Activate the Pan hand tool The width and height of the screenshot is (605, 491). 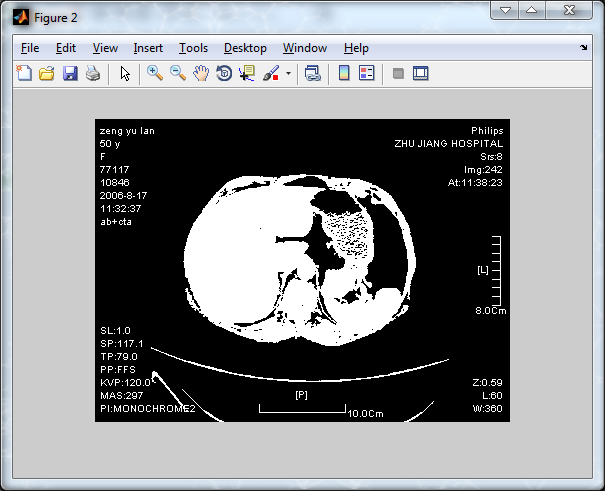click(x=201, y=73)
